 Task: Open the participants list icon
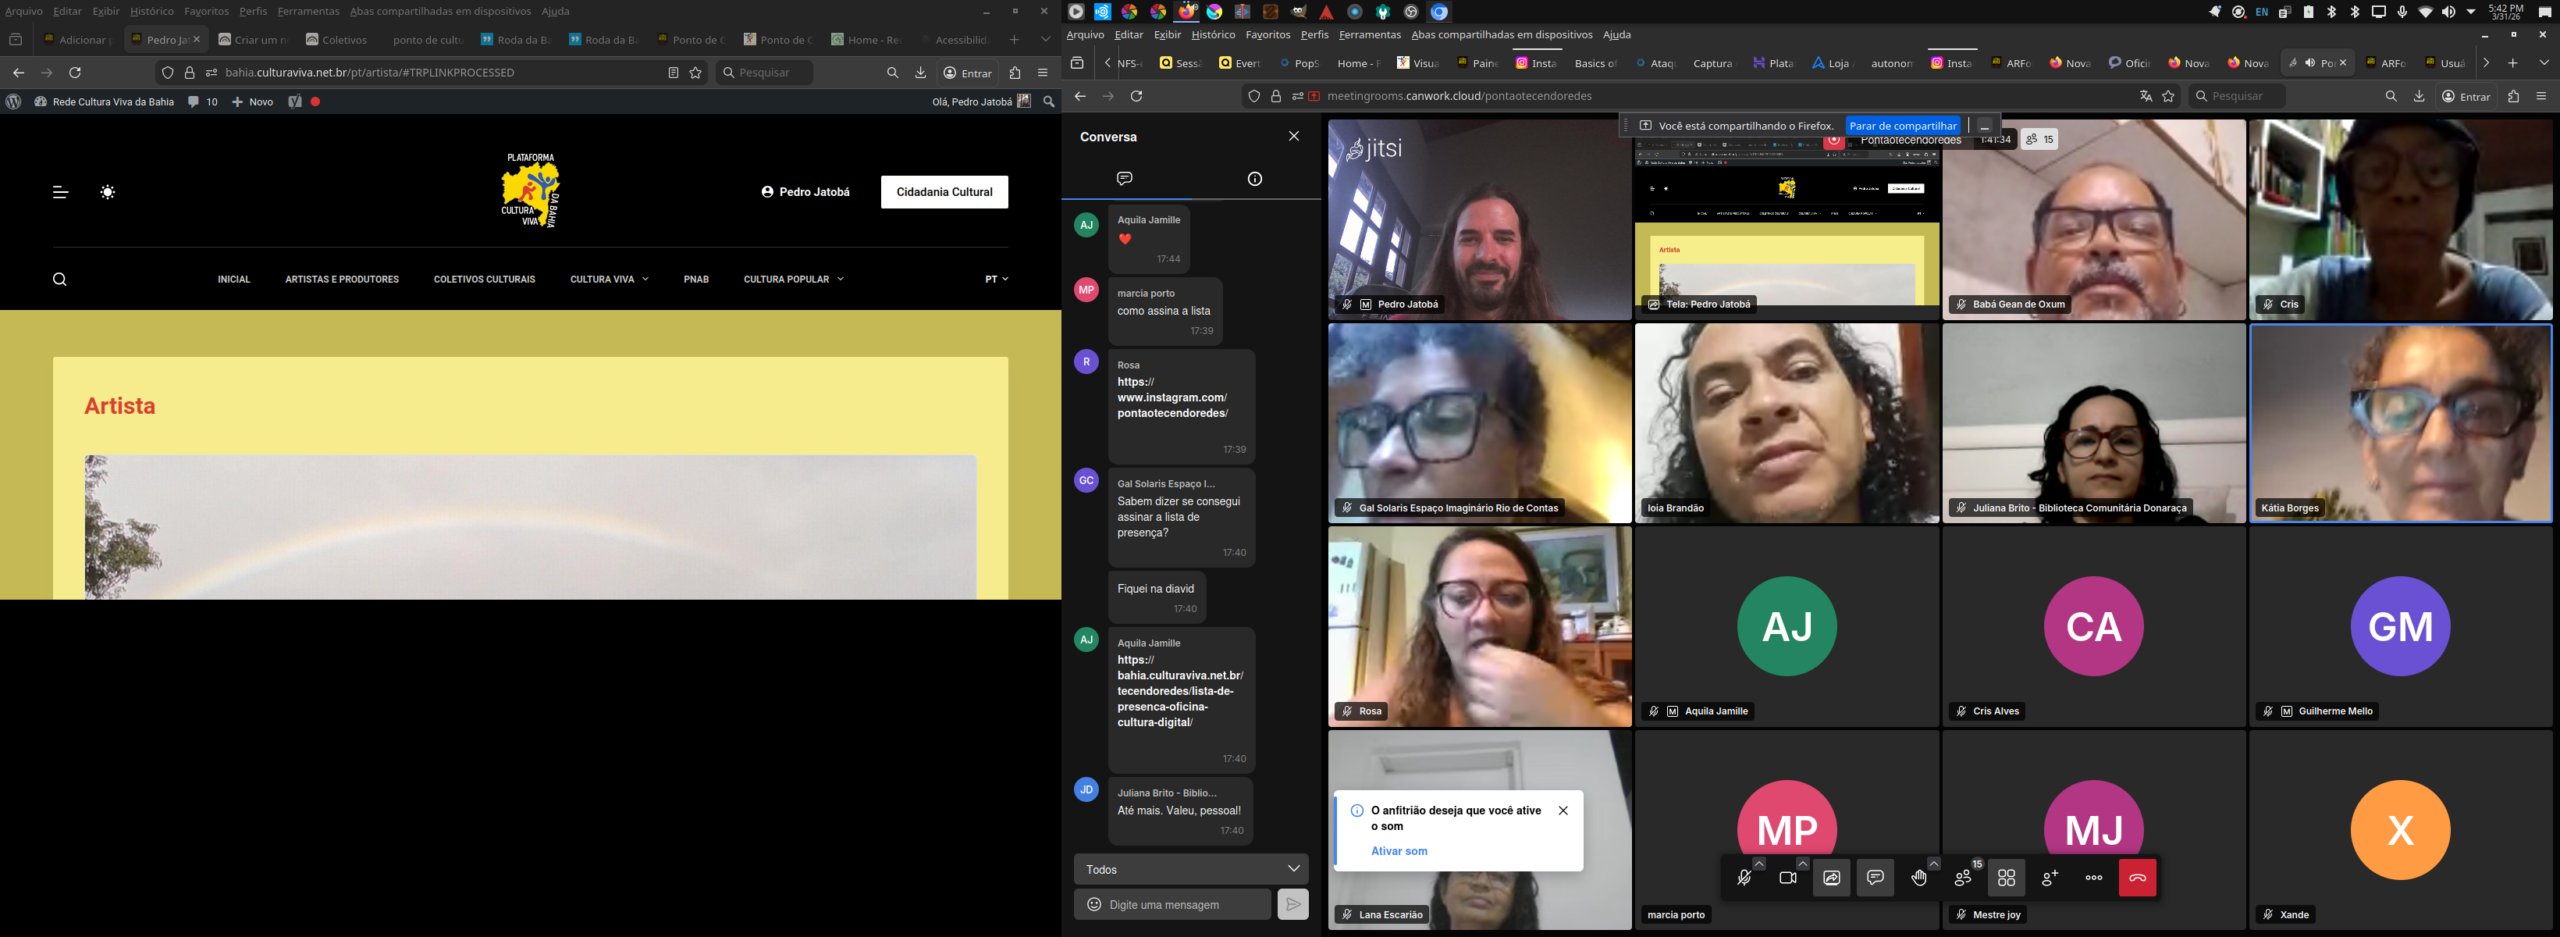1963,878
